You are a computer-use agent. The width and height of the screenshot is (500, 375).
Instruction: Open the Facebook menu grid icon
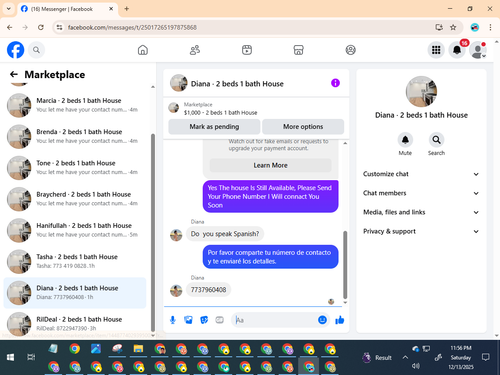pos(436,50)
